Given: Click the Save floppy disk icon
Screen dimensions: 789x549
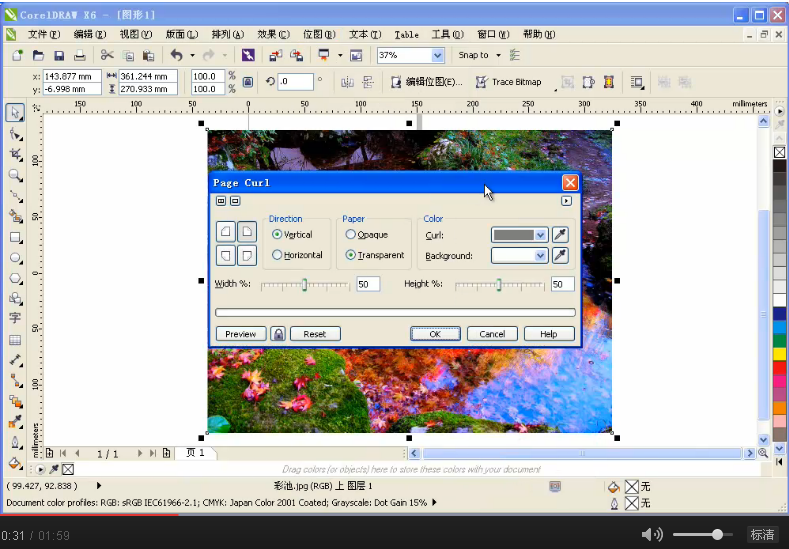Looking at the screenshot, I should point(59,55).
